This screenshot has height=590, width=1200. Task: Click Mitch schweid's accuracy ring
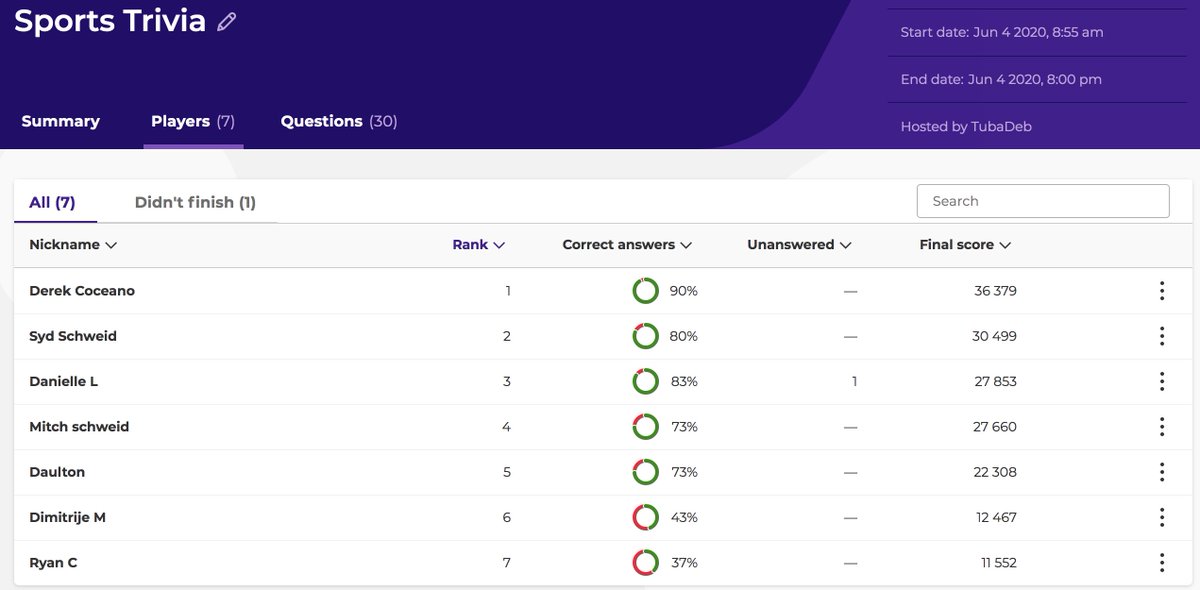(645, 427)
